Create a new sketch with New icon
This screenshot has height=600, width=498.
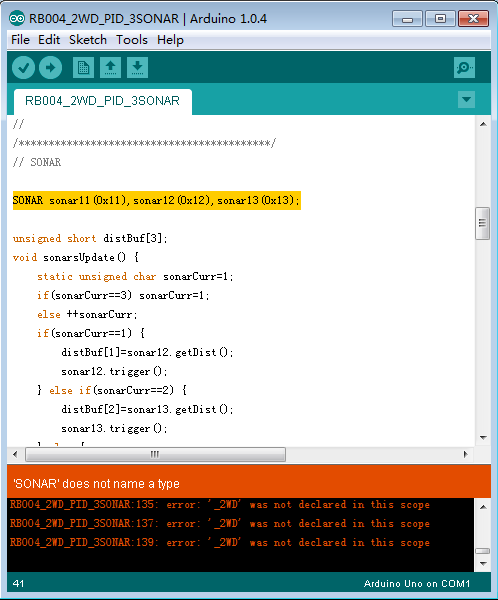[x=83, y=68]
